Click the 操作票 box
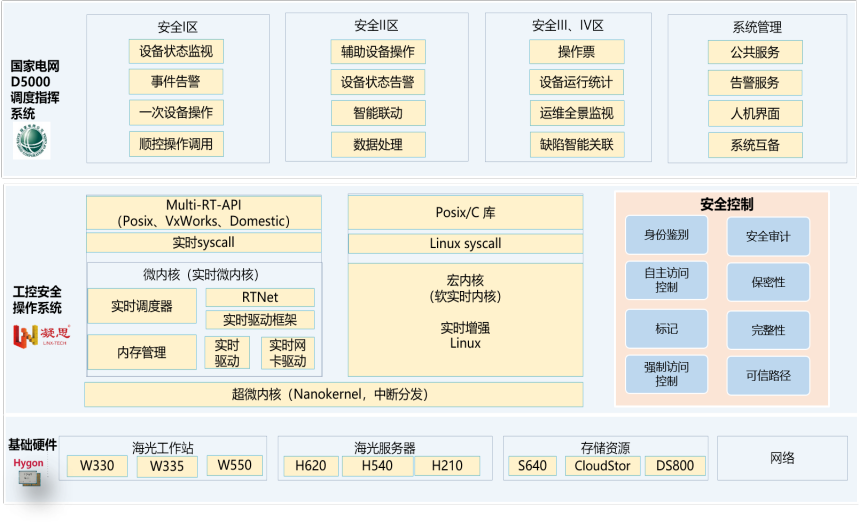Screen dimensions: 859x523 click(576, 52)
